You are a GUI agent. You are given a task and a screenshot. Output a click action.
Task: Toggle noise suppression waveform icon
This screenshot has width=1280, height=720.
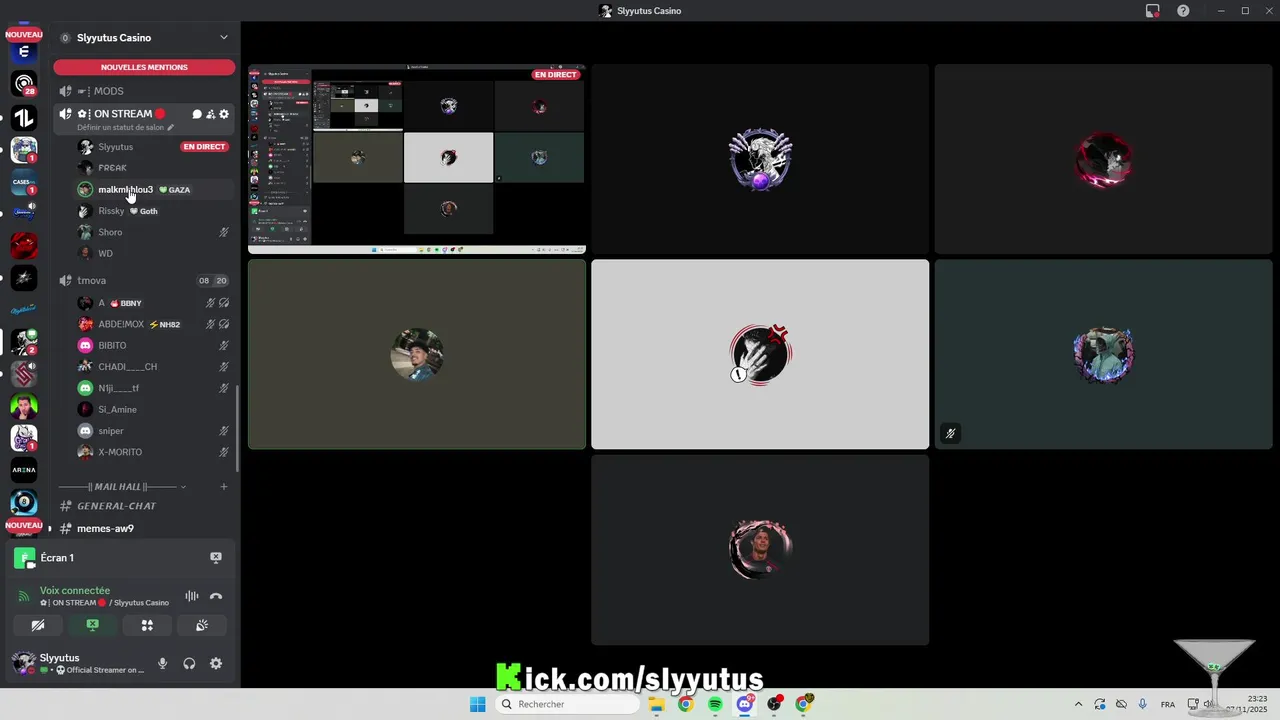click(x=191, y=596)
